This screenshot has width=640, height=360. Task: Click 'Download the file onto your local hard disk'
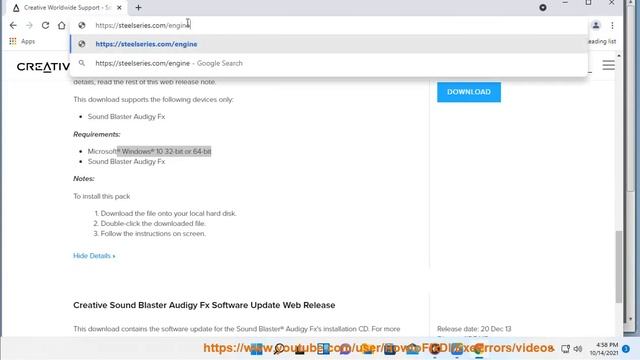pos(168,213)
